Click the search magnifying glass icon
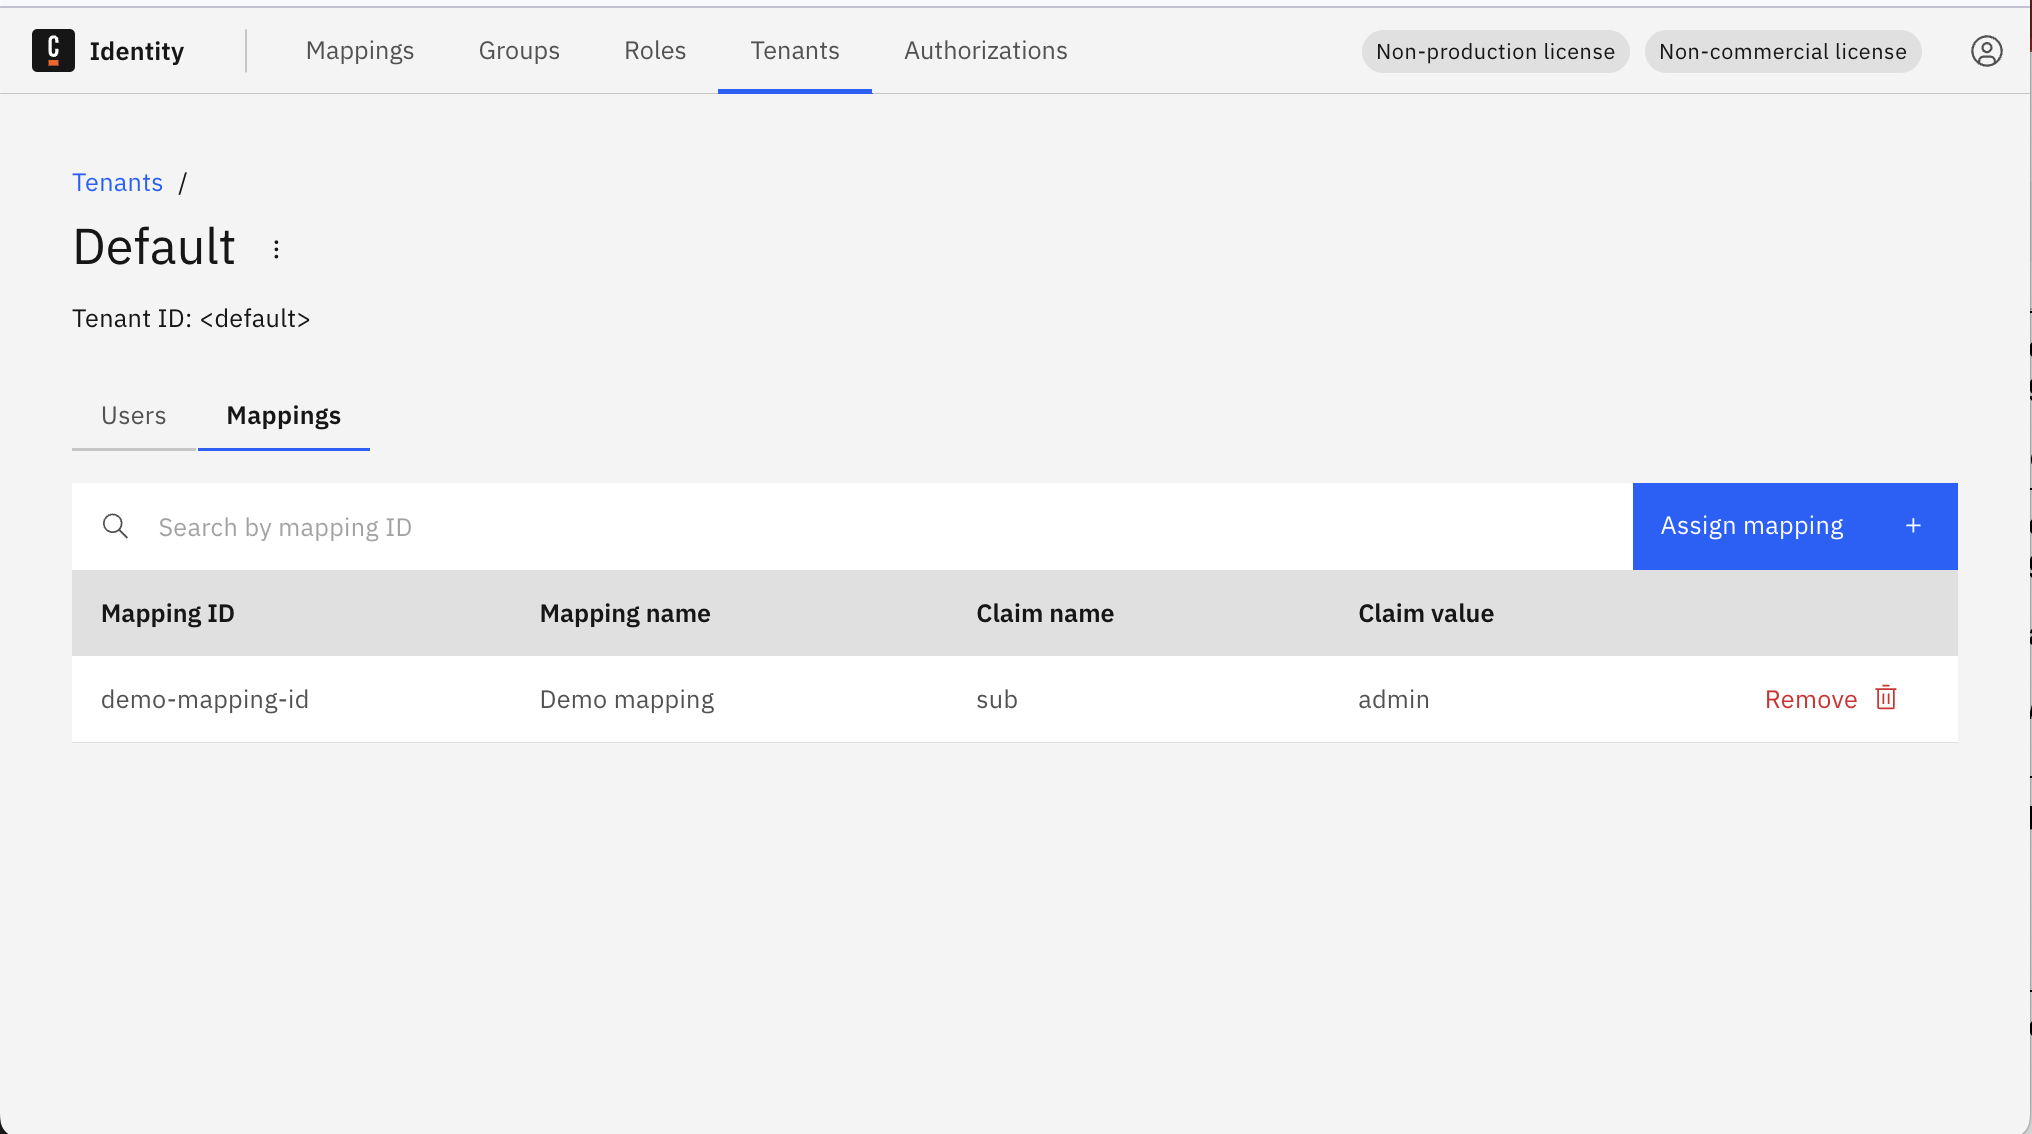The width and height of the screenshot is (2032, 1134). click(115, 526)
